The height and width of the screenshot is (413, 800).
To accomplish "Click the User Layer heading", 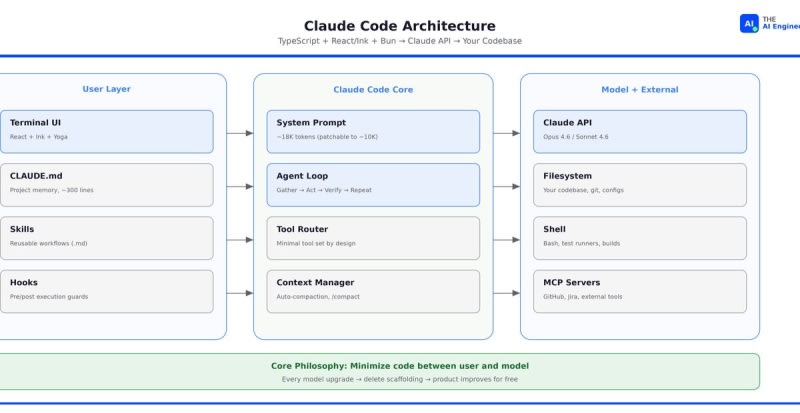I will 106,89.
